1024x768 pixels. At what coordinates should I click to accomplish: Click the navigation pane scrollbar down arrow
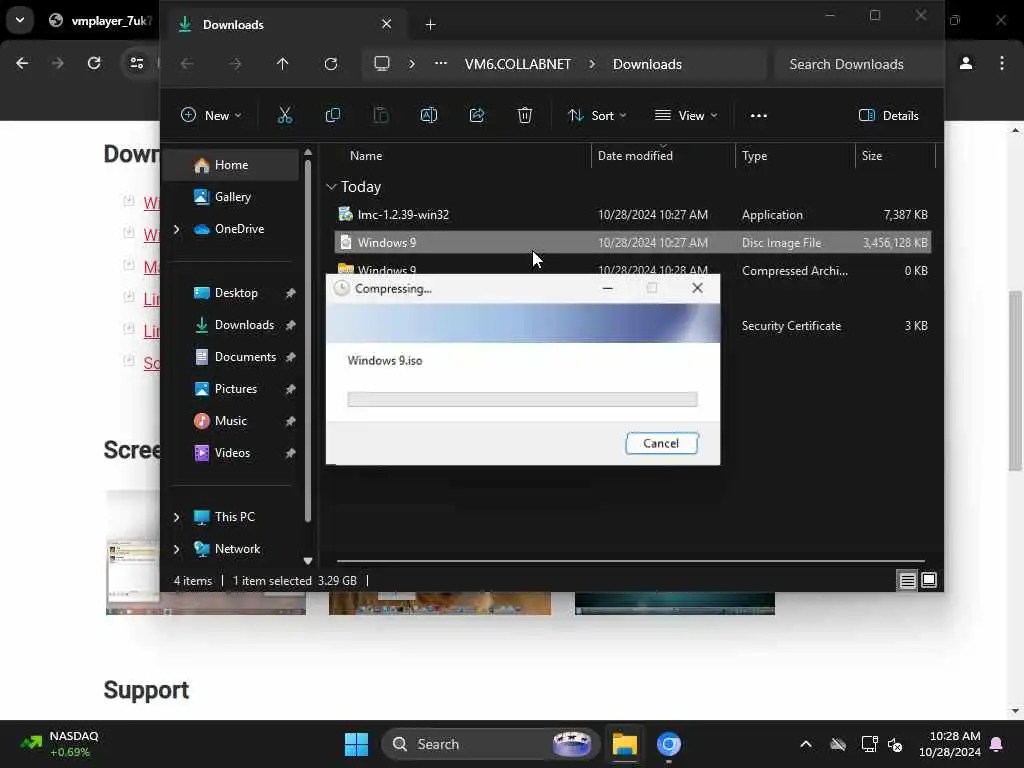coord(308,561)
